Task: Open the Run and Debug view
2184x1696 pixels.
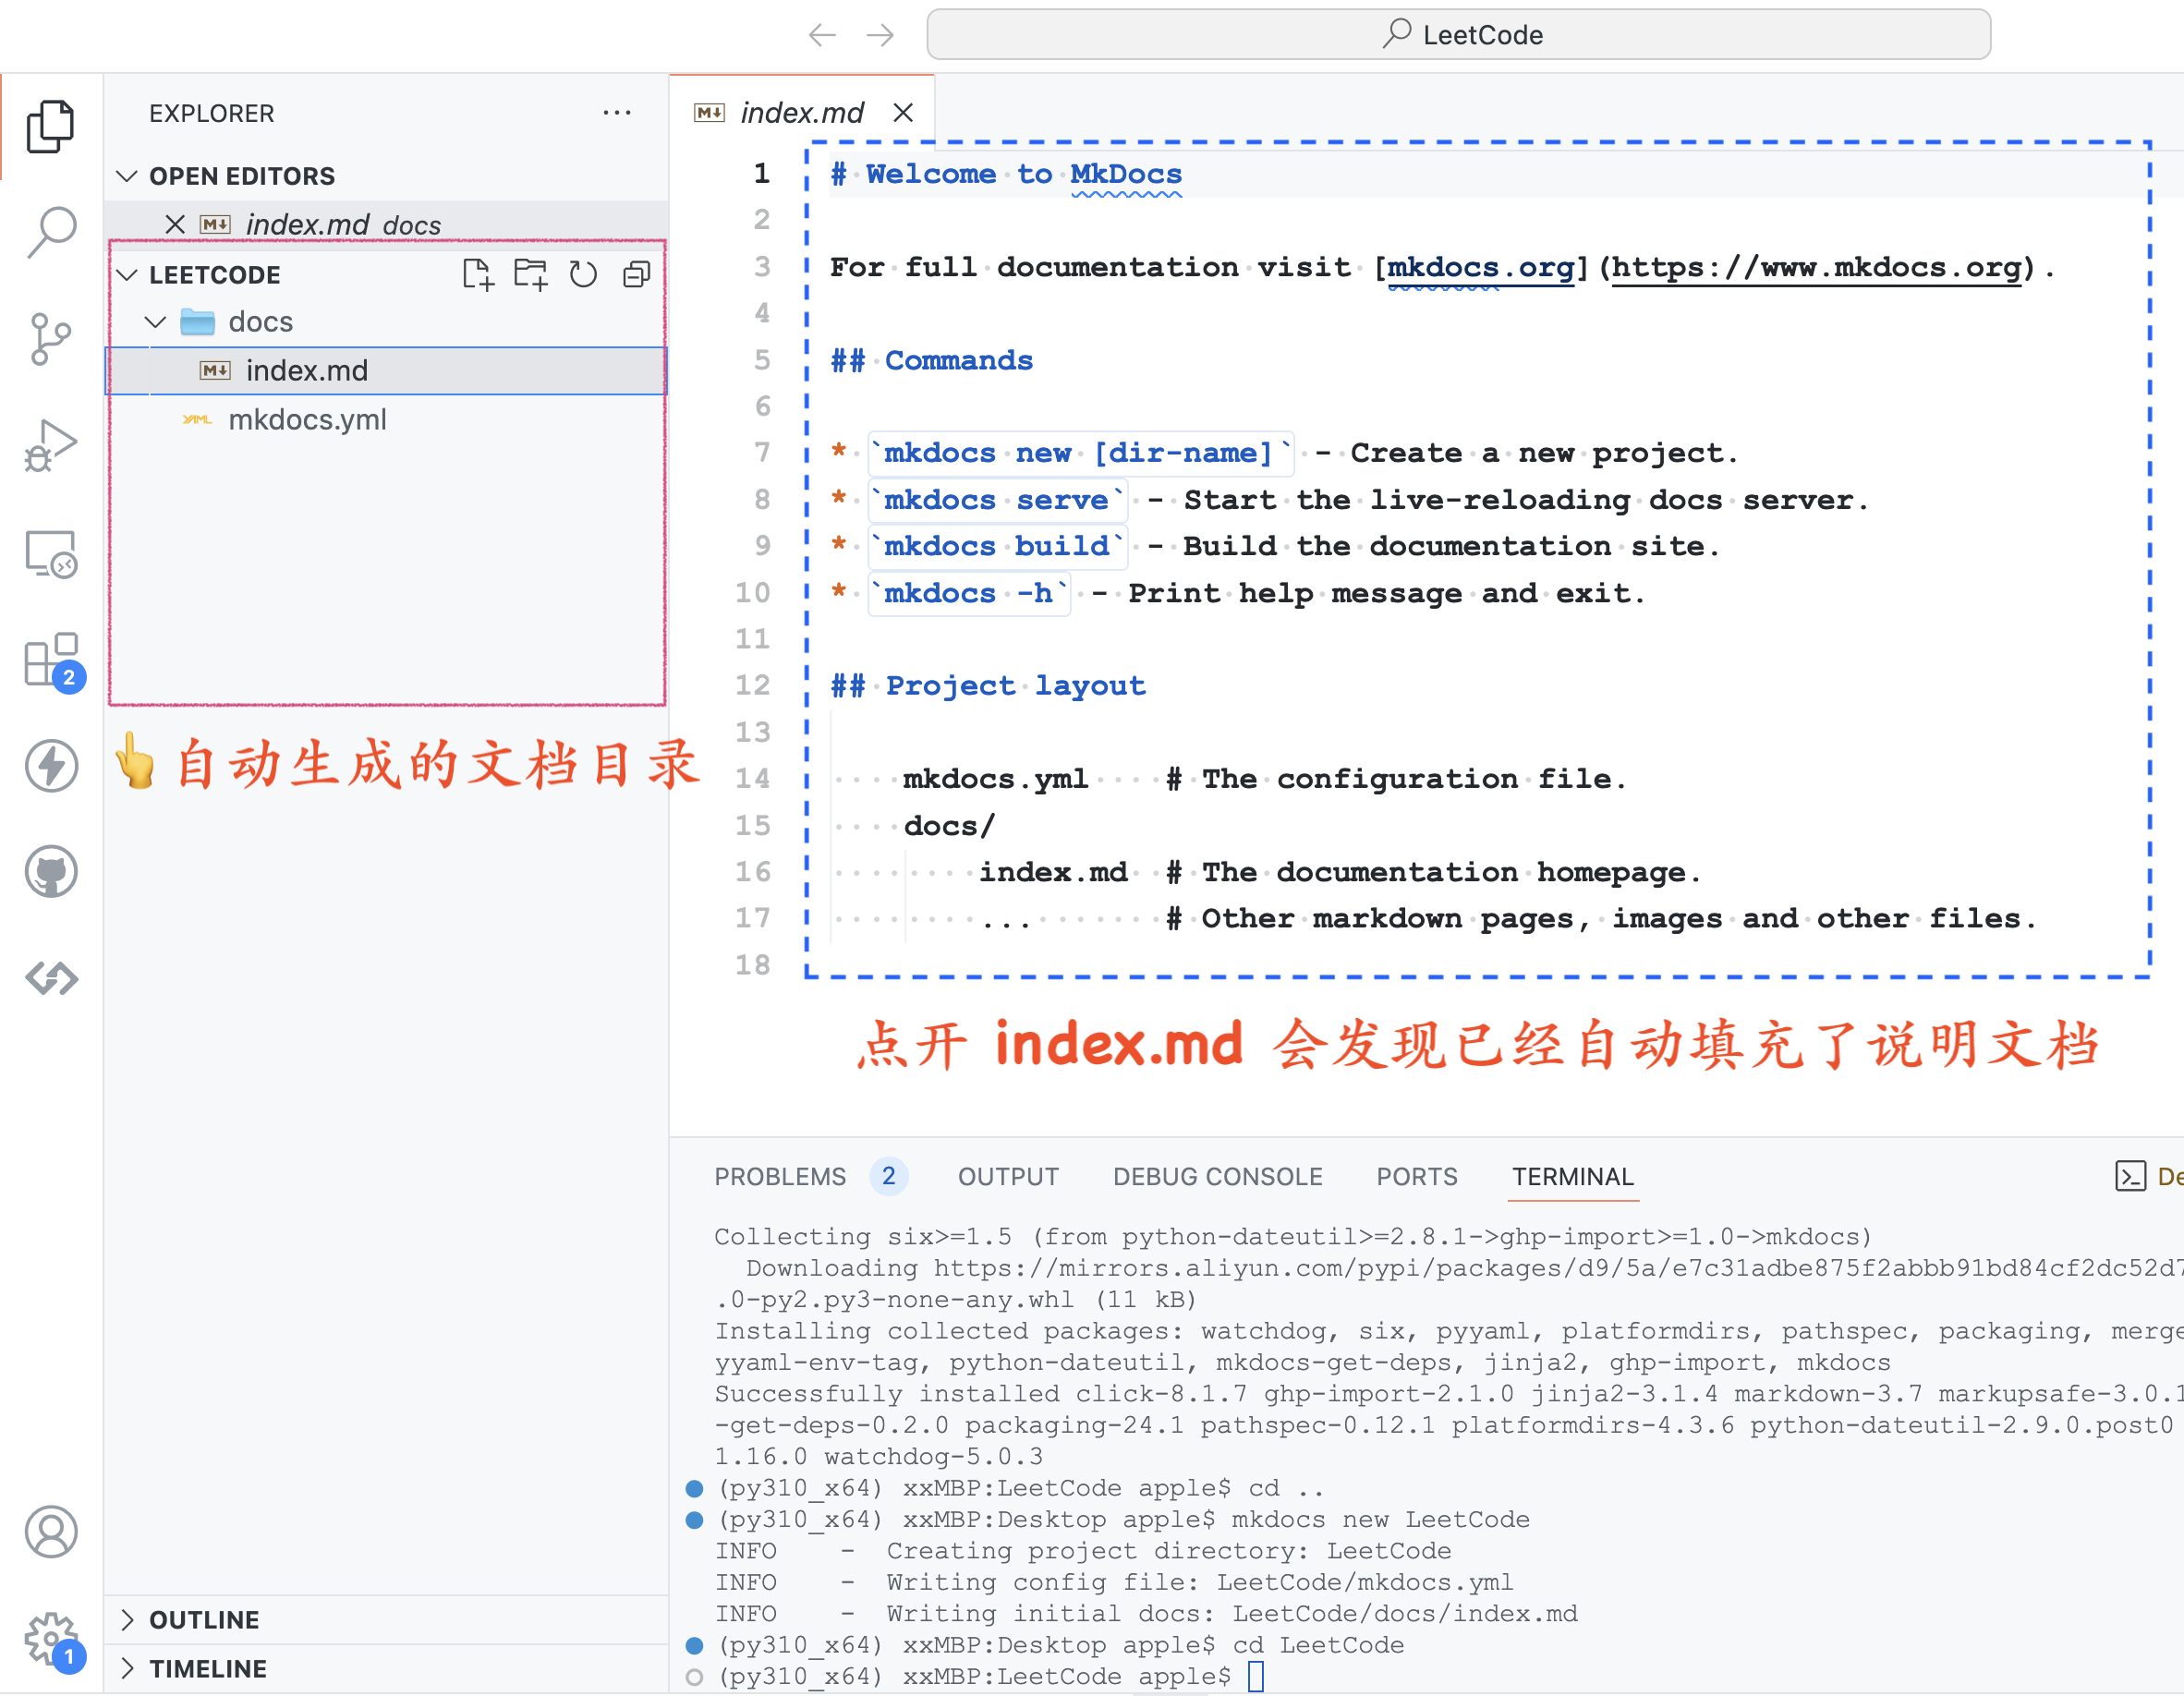Action: (50, 445)
